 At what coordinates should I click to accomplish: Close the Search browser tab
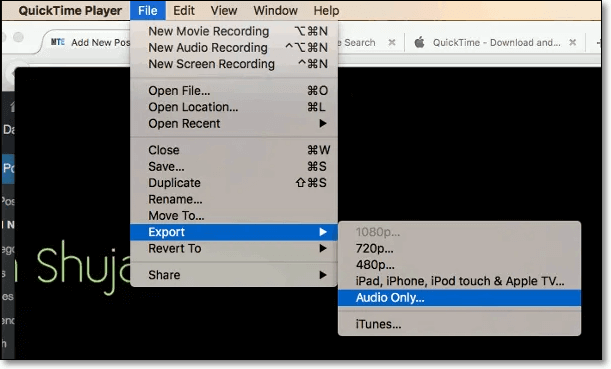[392, 42]
